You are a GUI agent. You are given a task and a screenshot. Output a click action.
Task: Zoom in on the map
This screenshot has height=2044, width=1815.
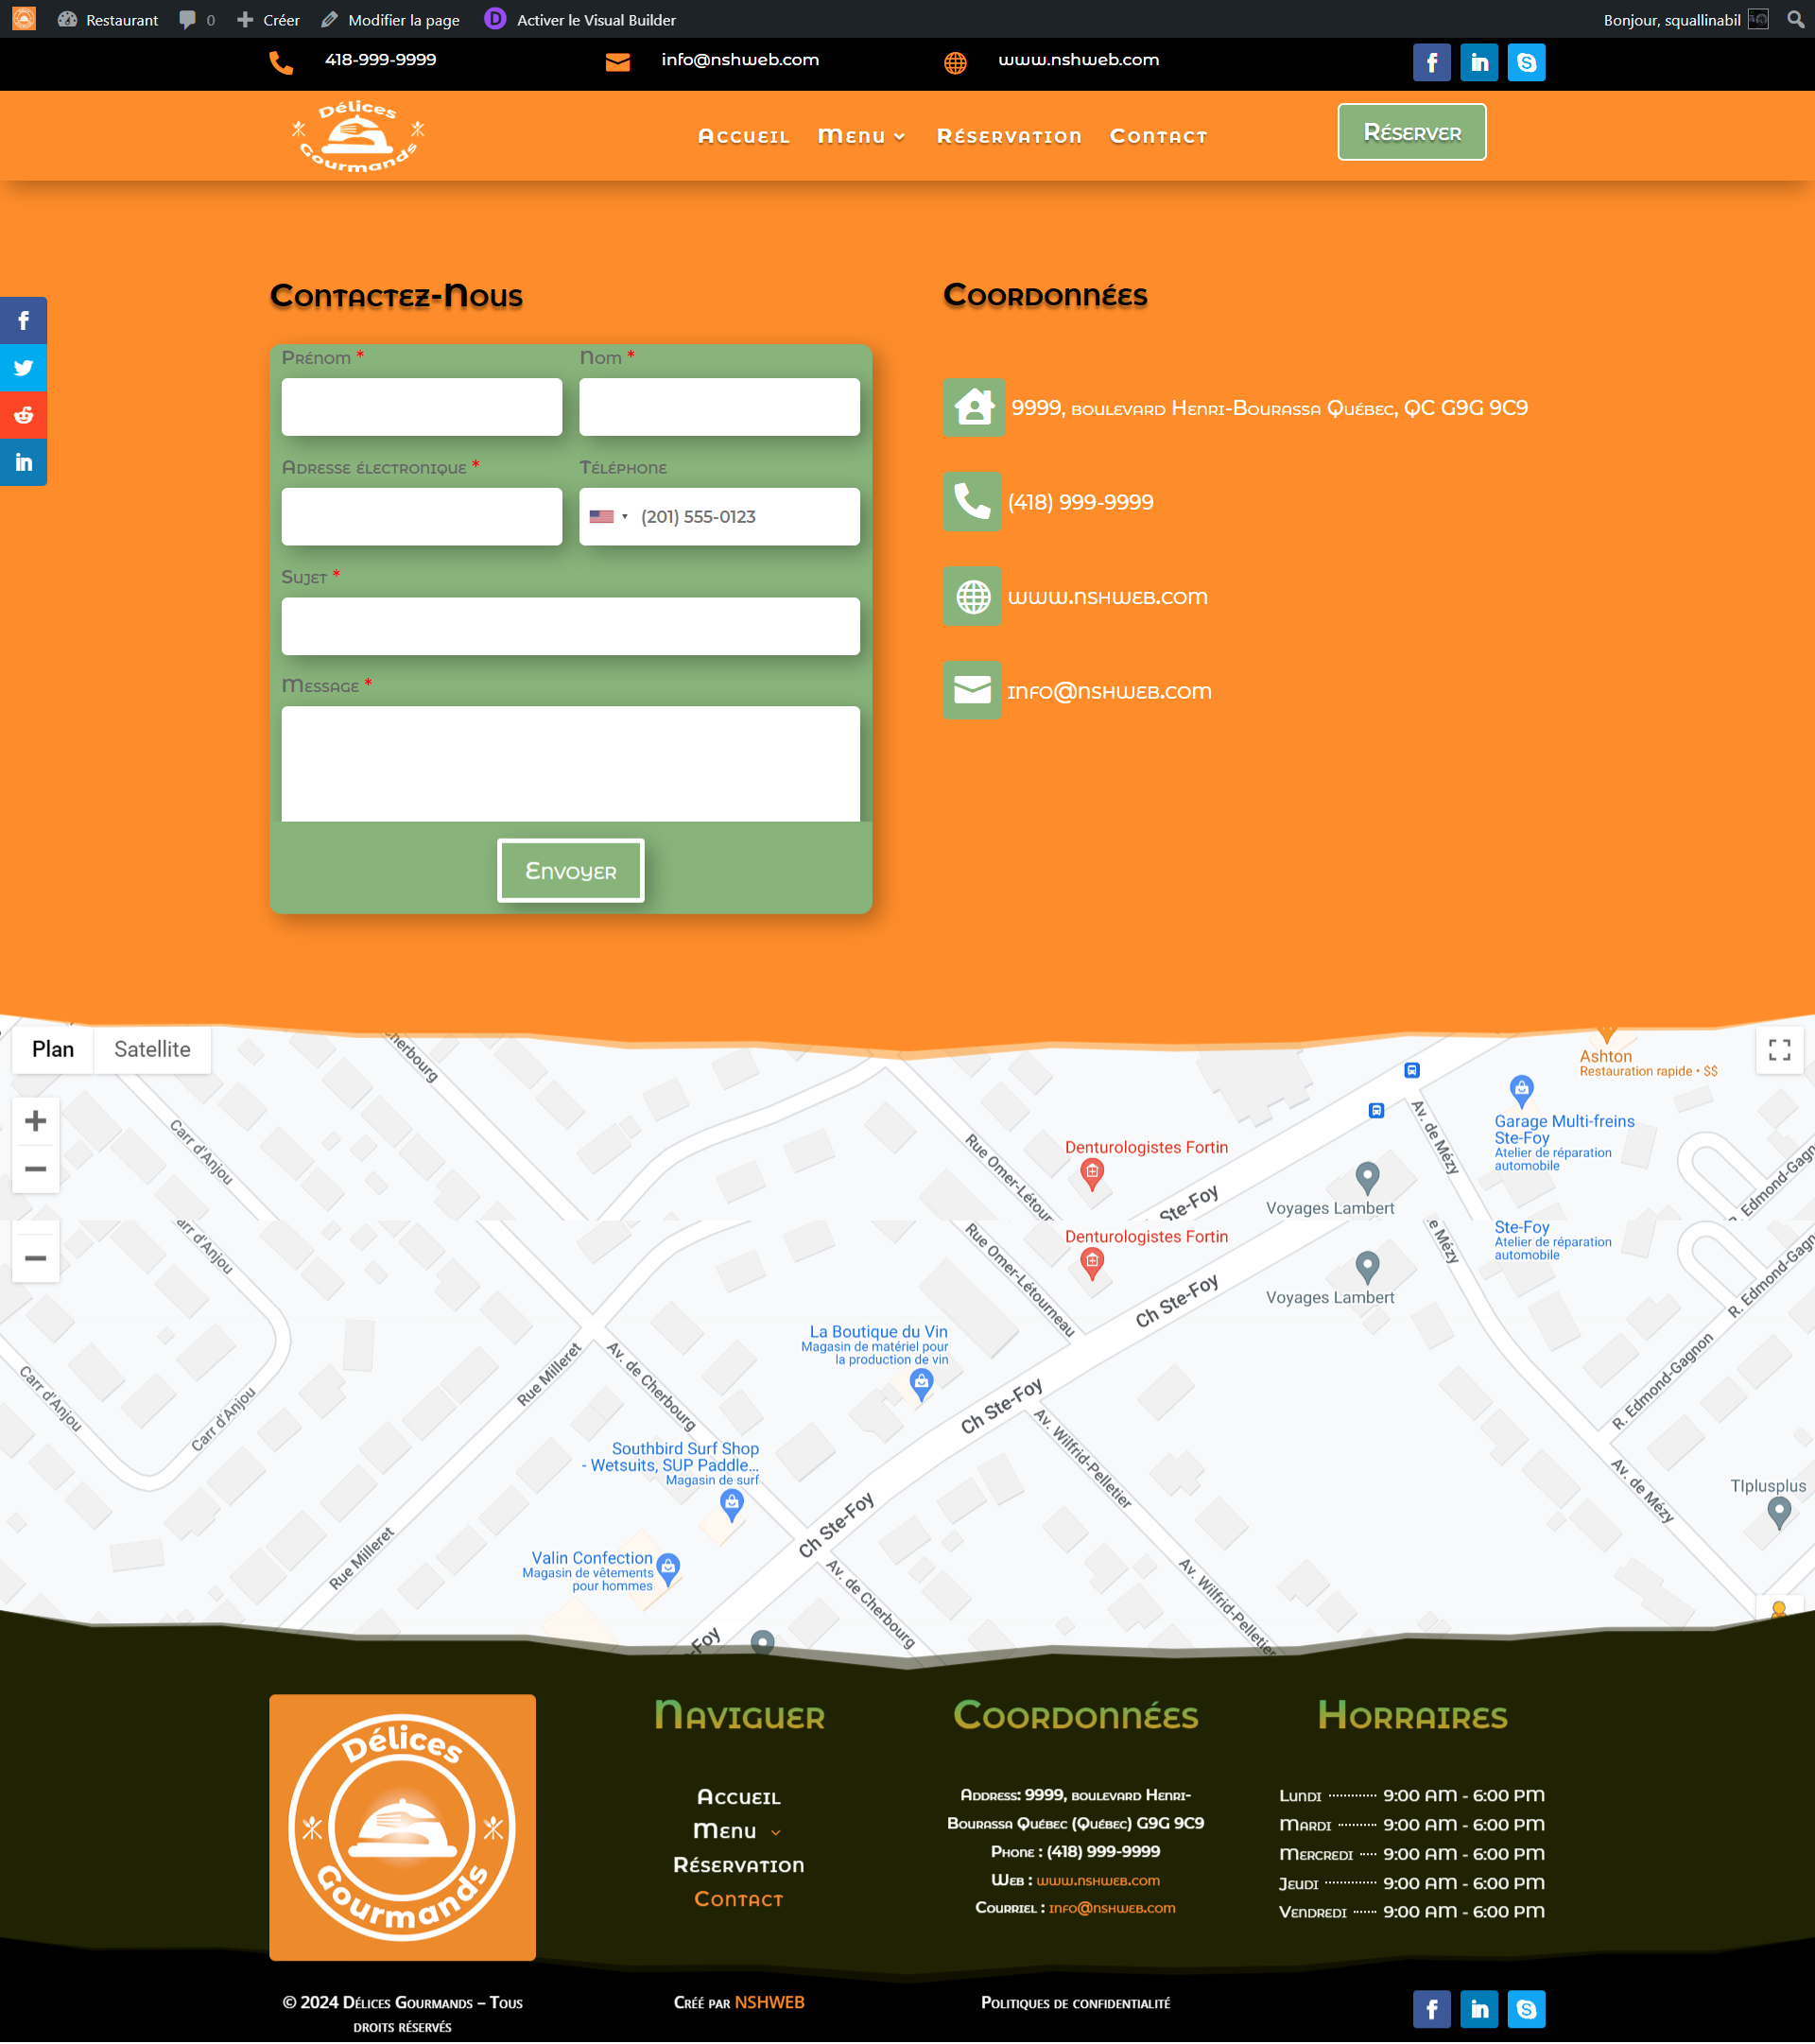tap(35, 1121)
